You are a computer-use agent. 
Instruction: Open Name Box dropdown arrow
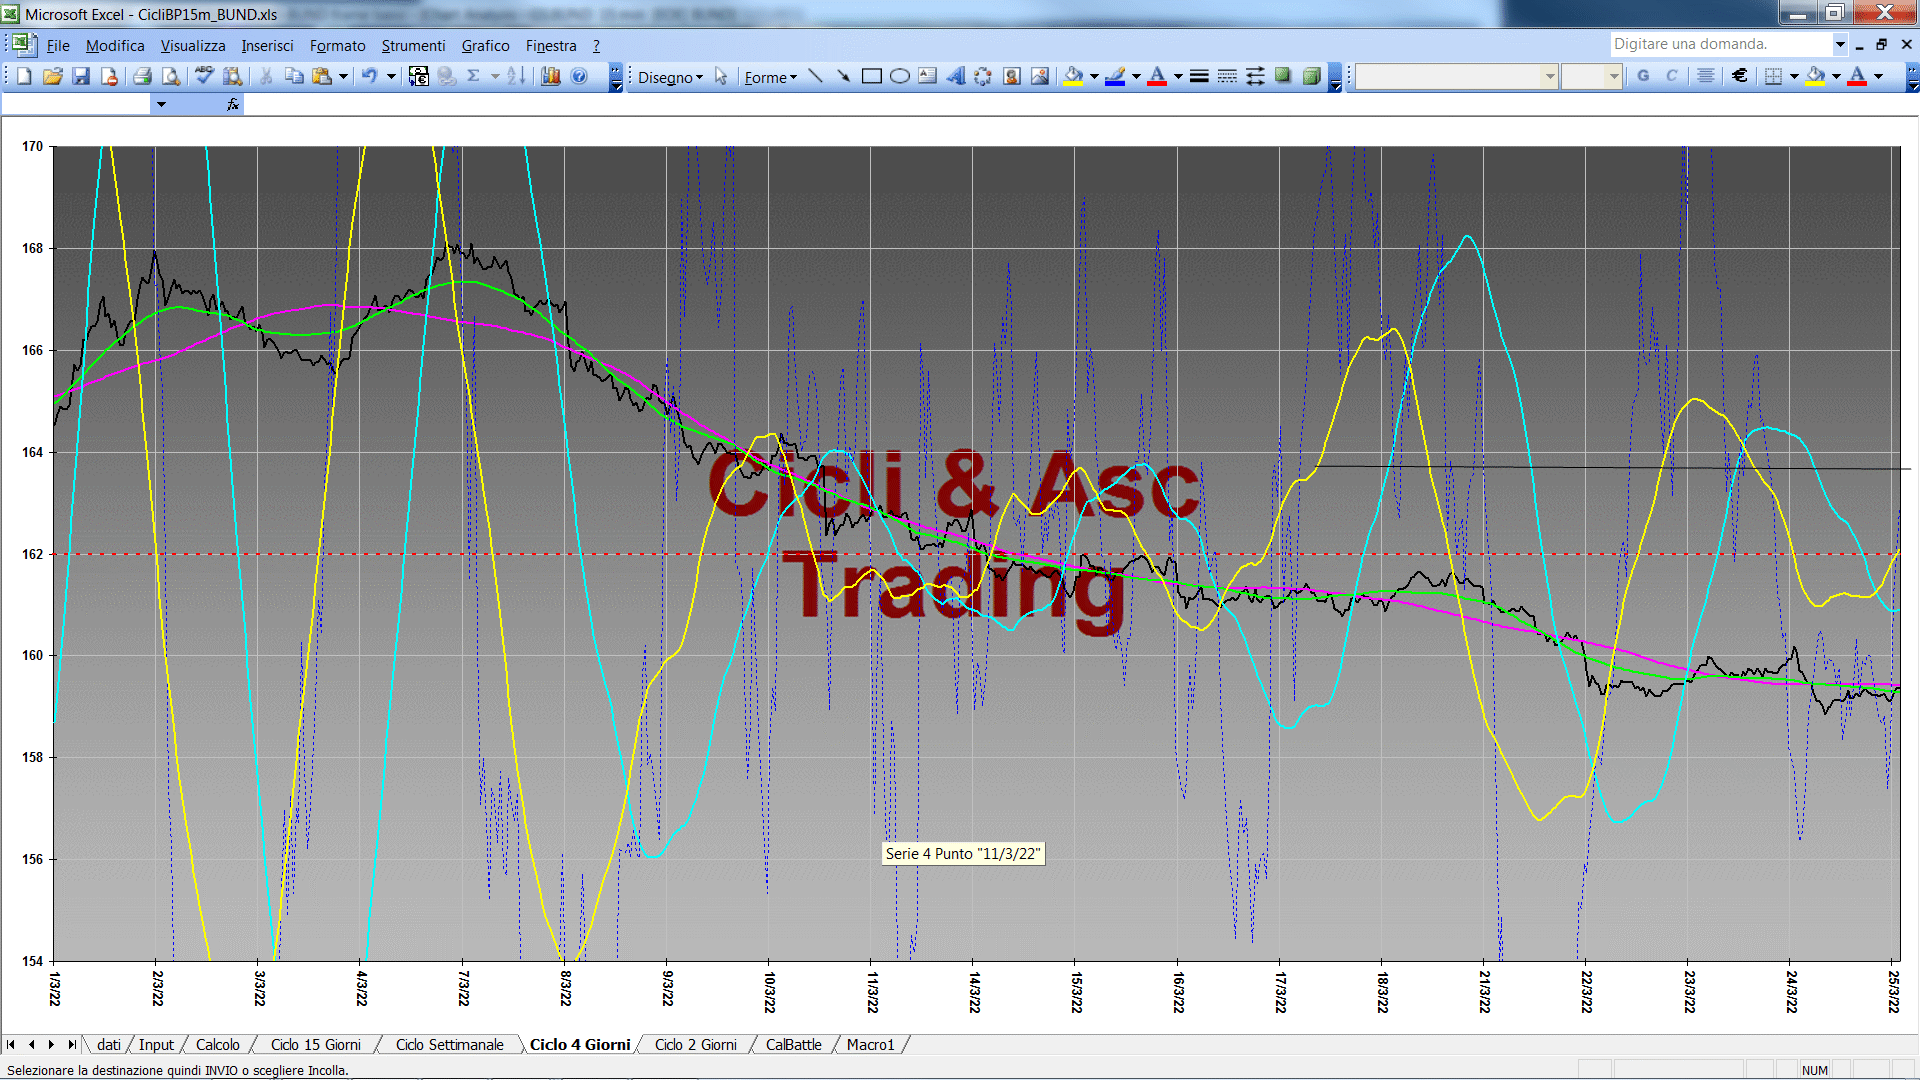pyautogui.click(x=161, y=104)
